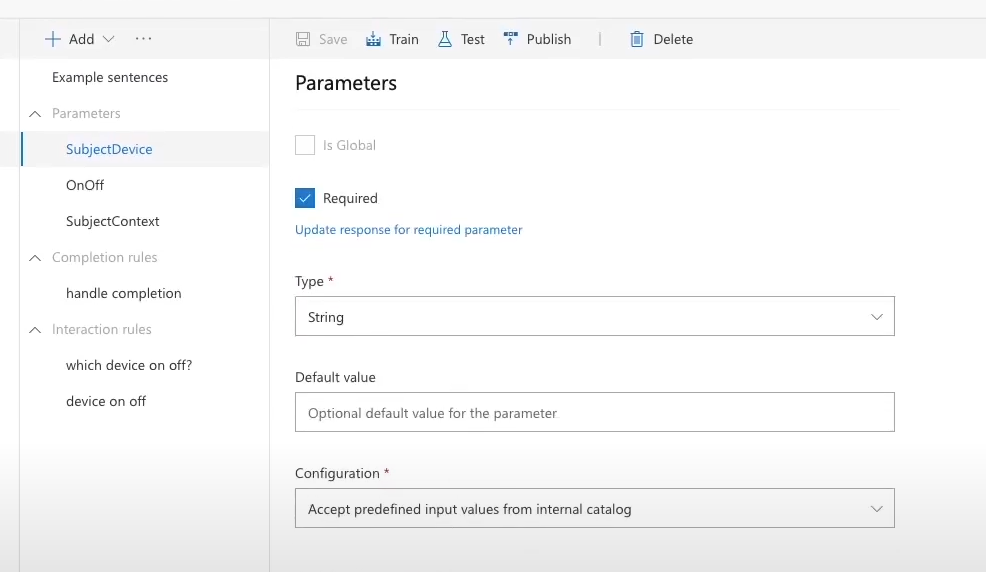Click the Save label in toolbar
Viewport: 986px width, 572px height.
(x=333, y=39)
